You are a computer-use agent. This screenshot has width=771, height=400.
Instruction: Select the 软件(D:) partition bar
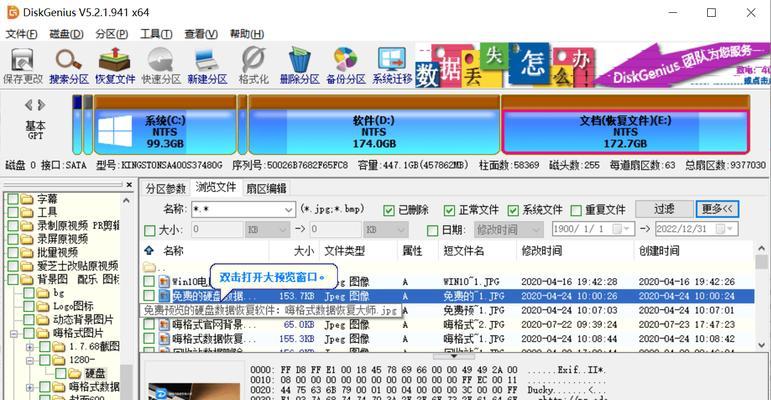click(374, 125)
